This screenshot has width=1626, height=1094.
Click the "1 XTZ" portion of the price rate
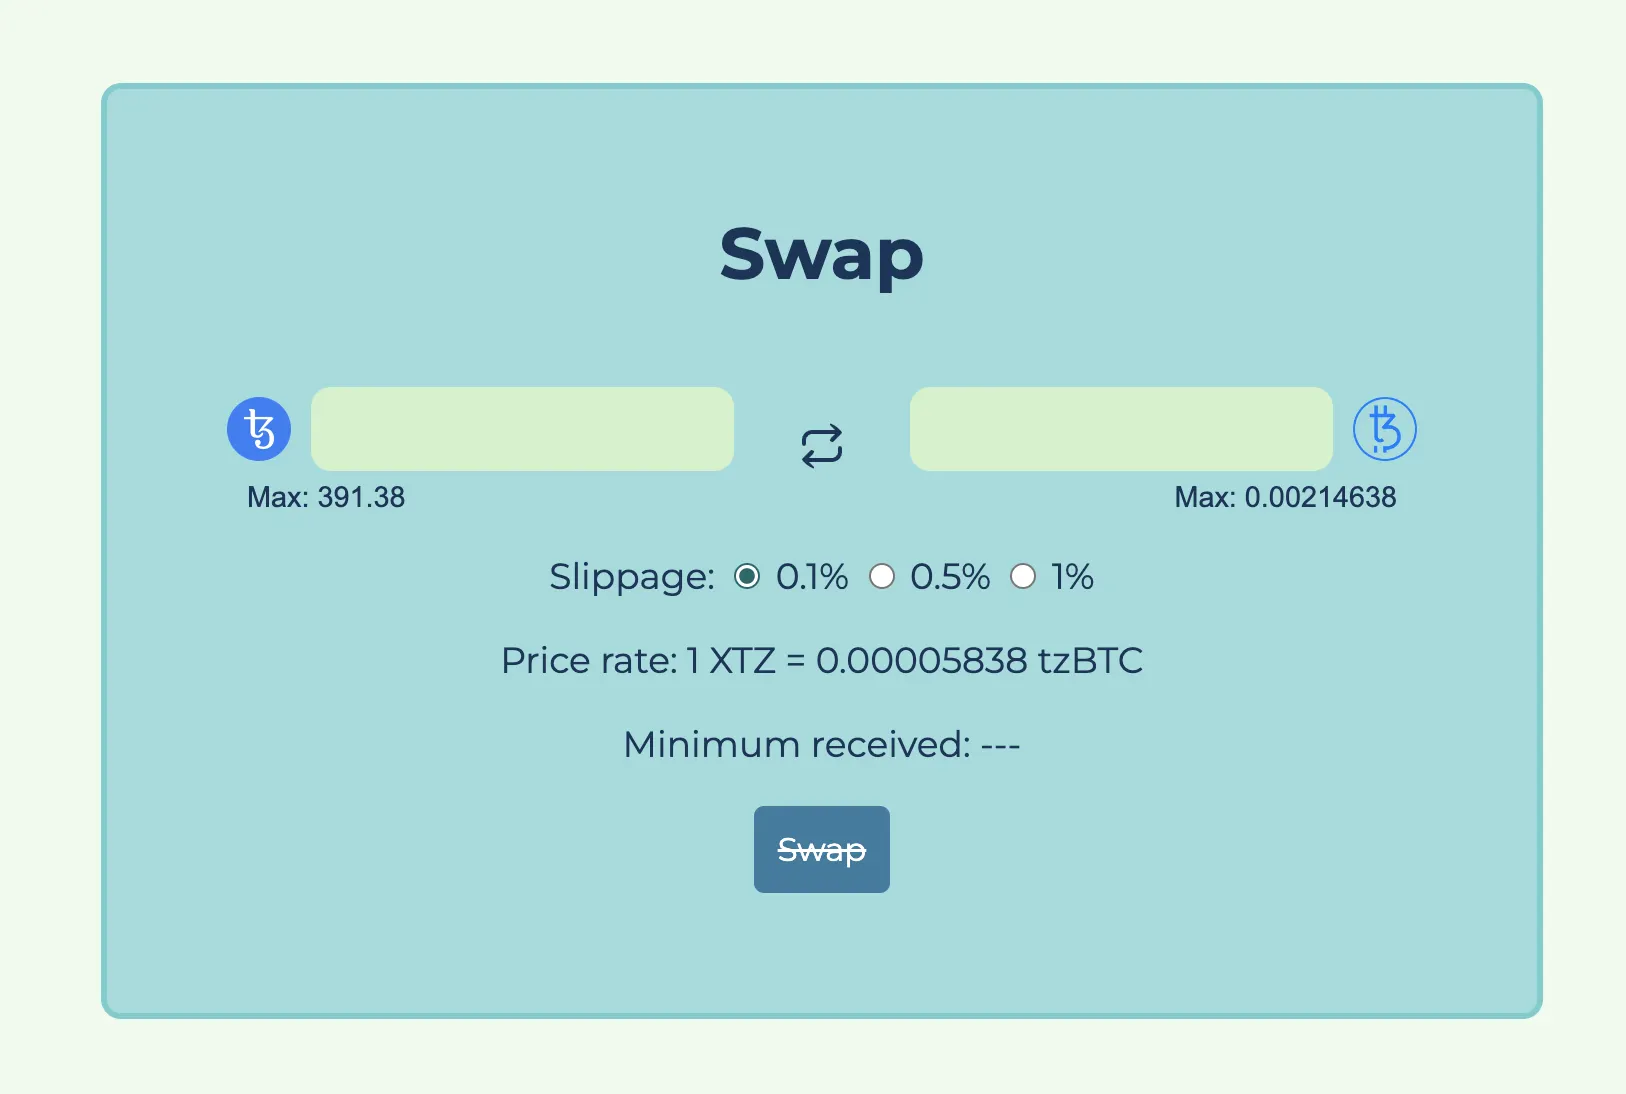click(731, 661)
